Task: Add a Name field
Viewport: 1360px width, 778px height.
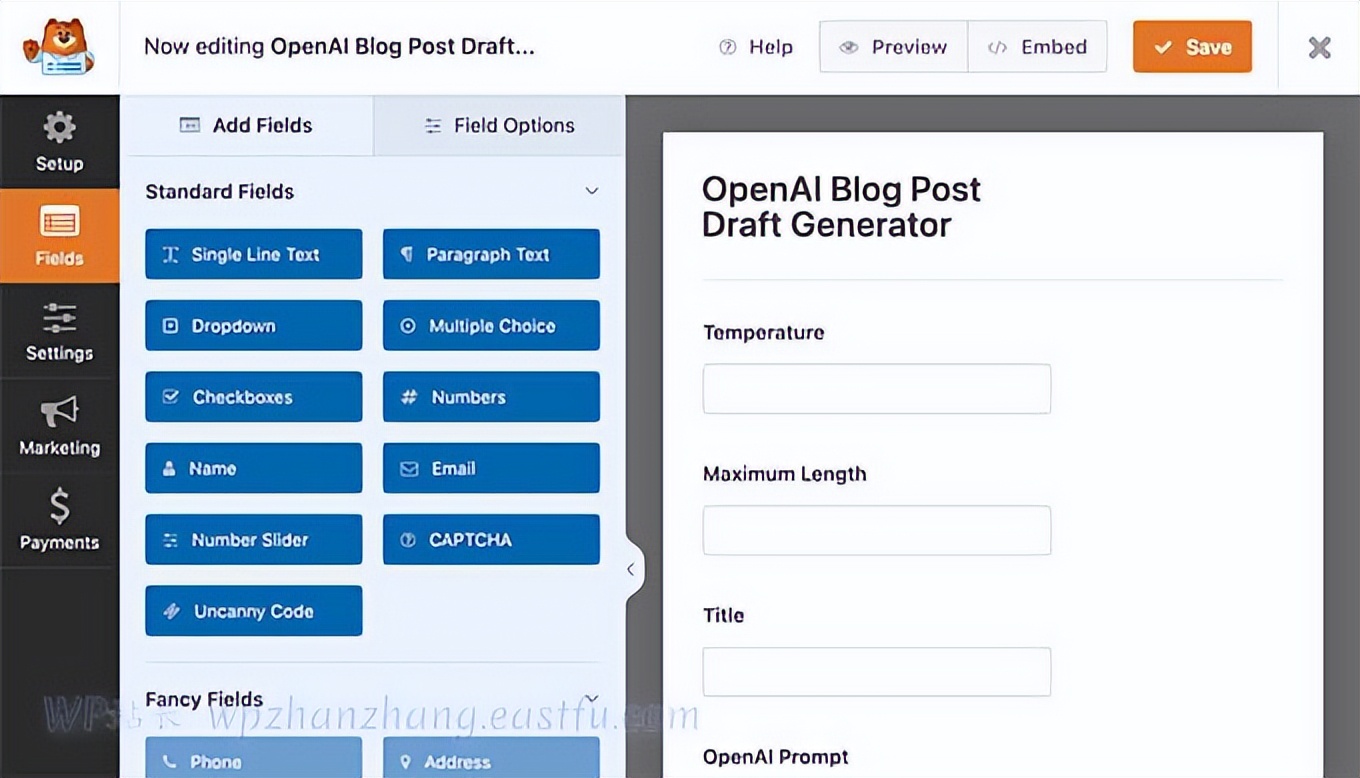Action: [254, 468]
